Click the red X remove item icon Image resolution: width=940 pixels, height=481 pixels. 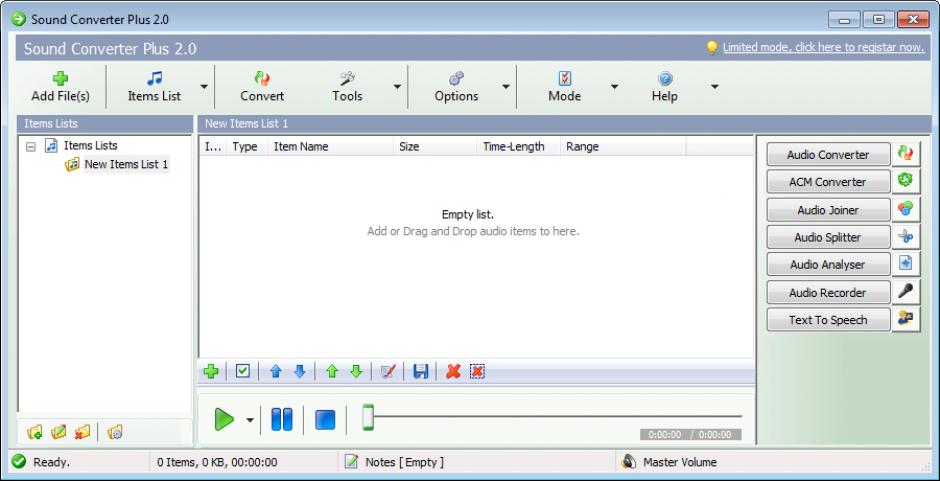tap(453, 372)
